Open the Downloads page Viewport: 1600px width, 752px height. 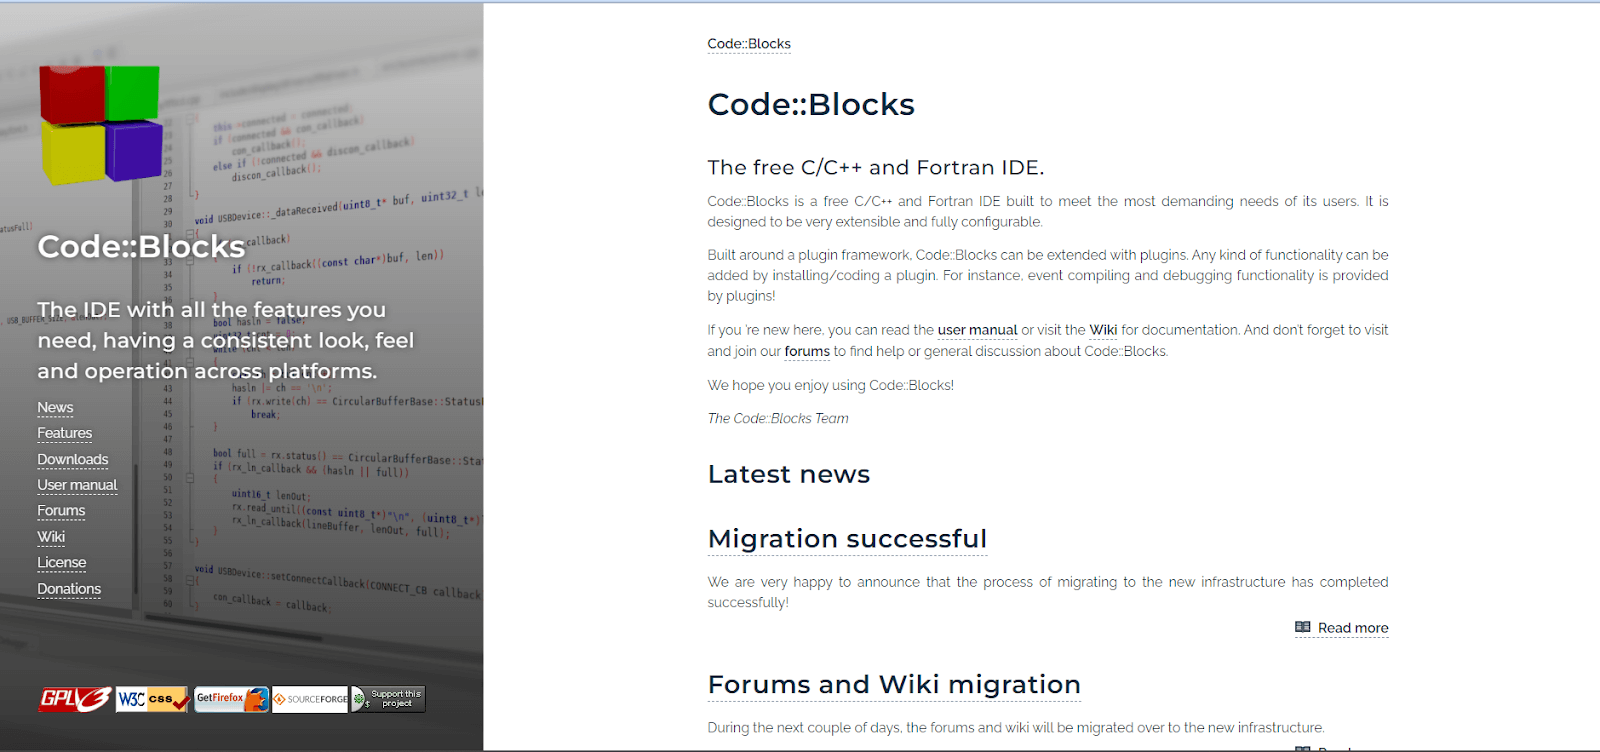coord(72,459)
